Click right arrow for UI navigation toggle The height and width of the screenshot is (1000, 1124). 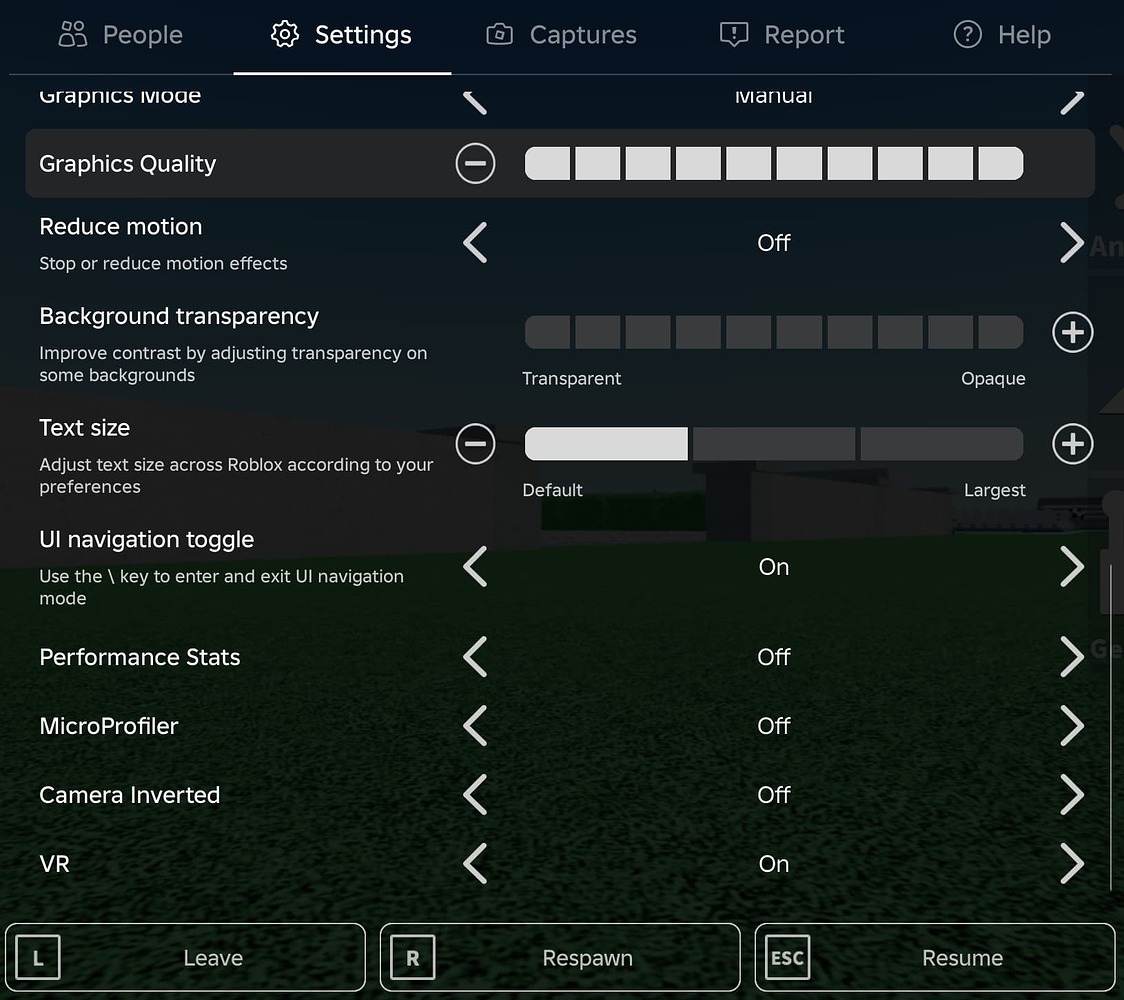1072,567
